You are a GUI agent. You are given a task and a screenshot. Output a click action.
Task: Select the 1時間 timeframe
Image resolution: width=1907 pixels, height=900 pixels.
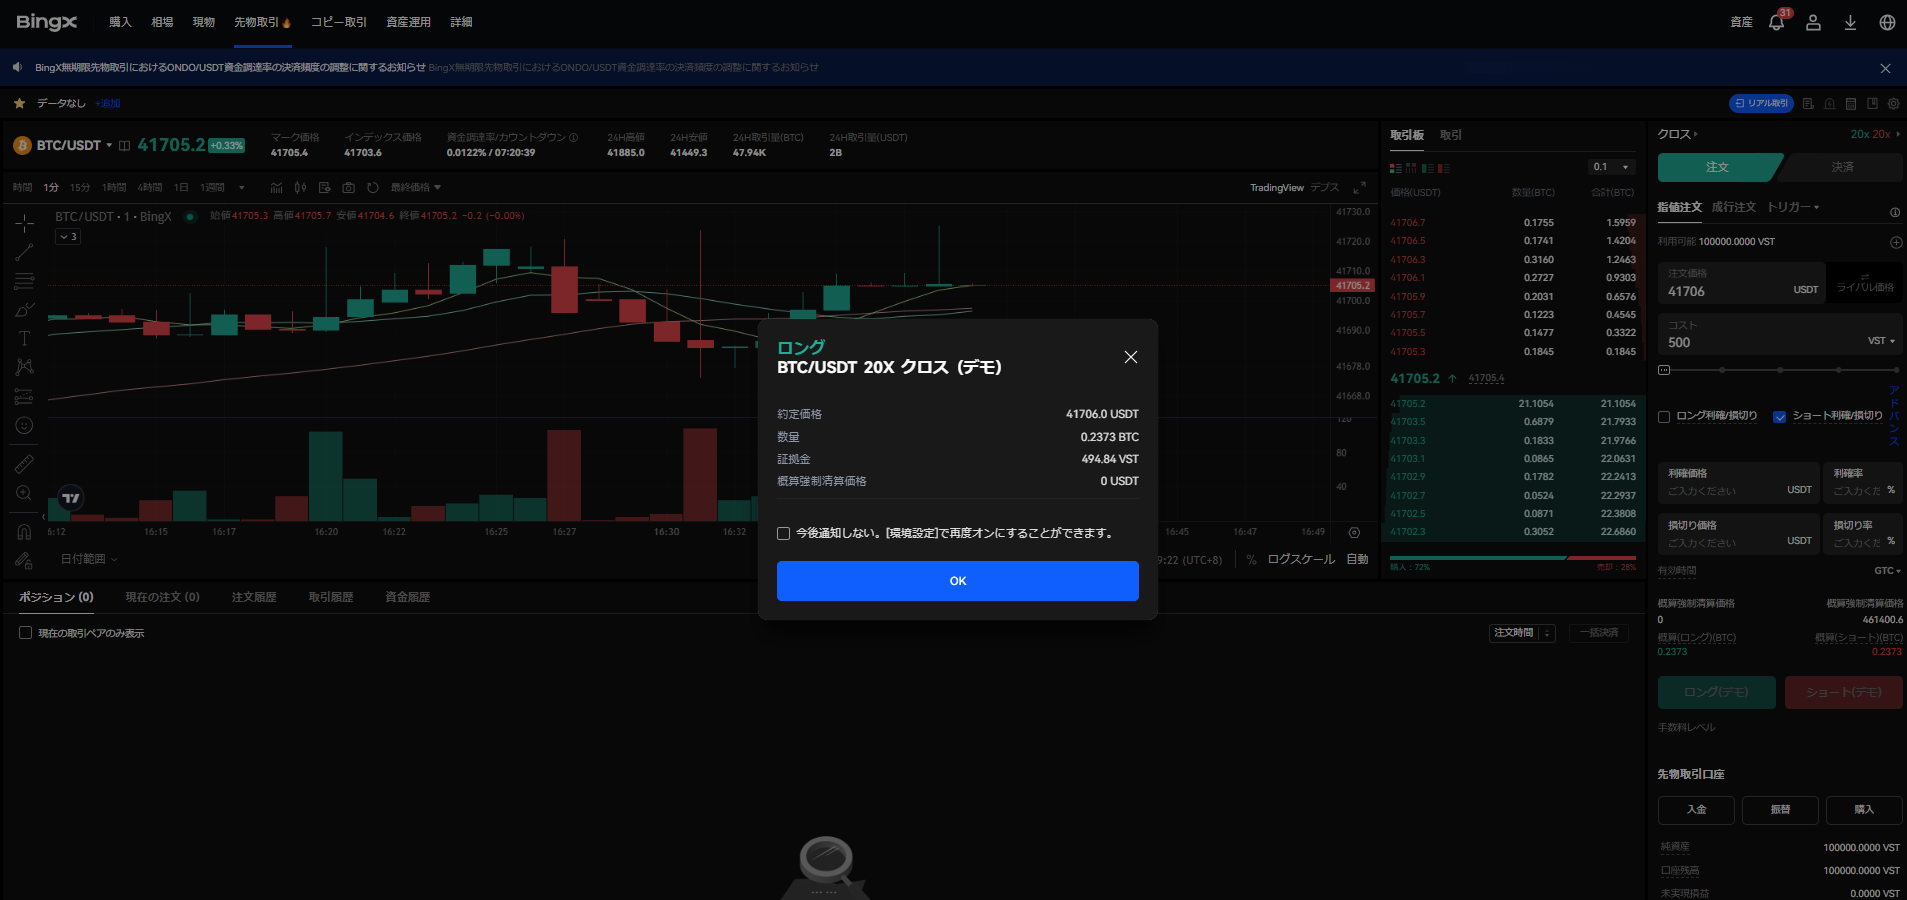pos(114,188)
